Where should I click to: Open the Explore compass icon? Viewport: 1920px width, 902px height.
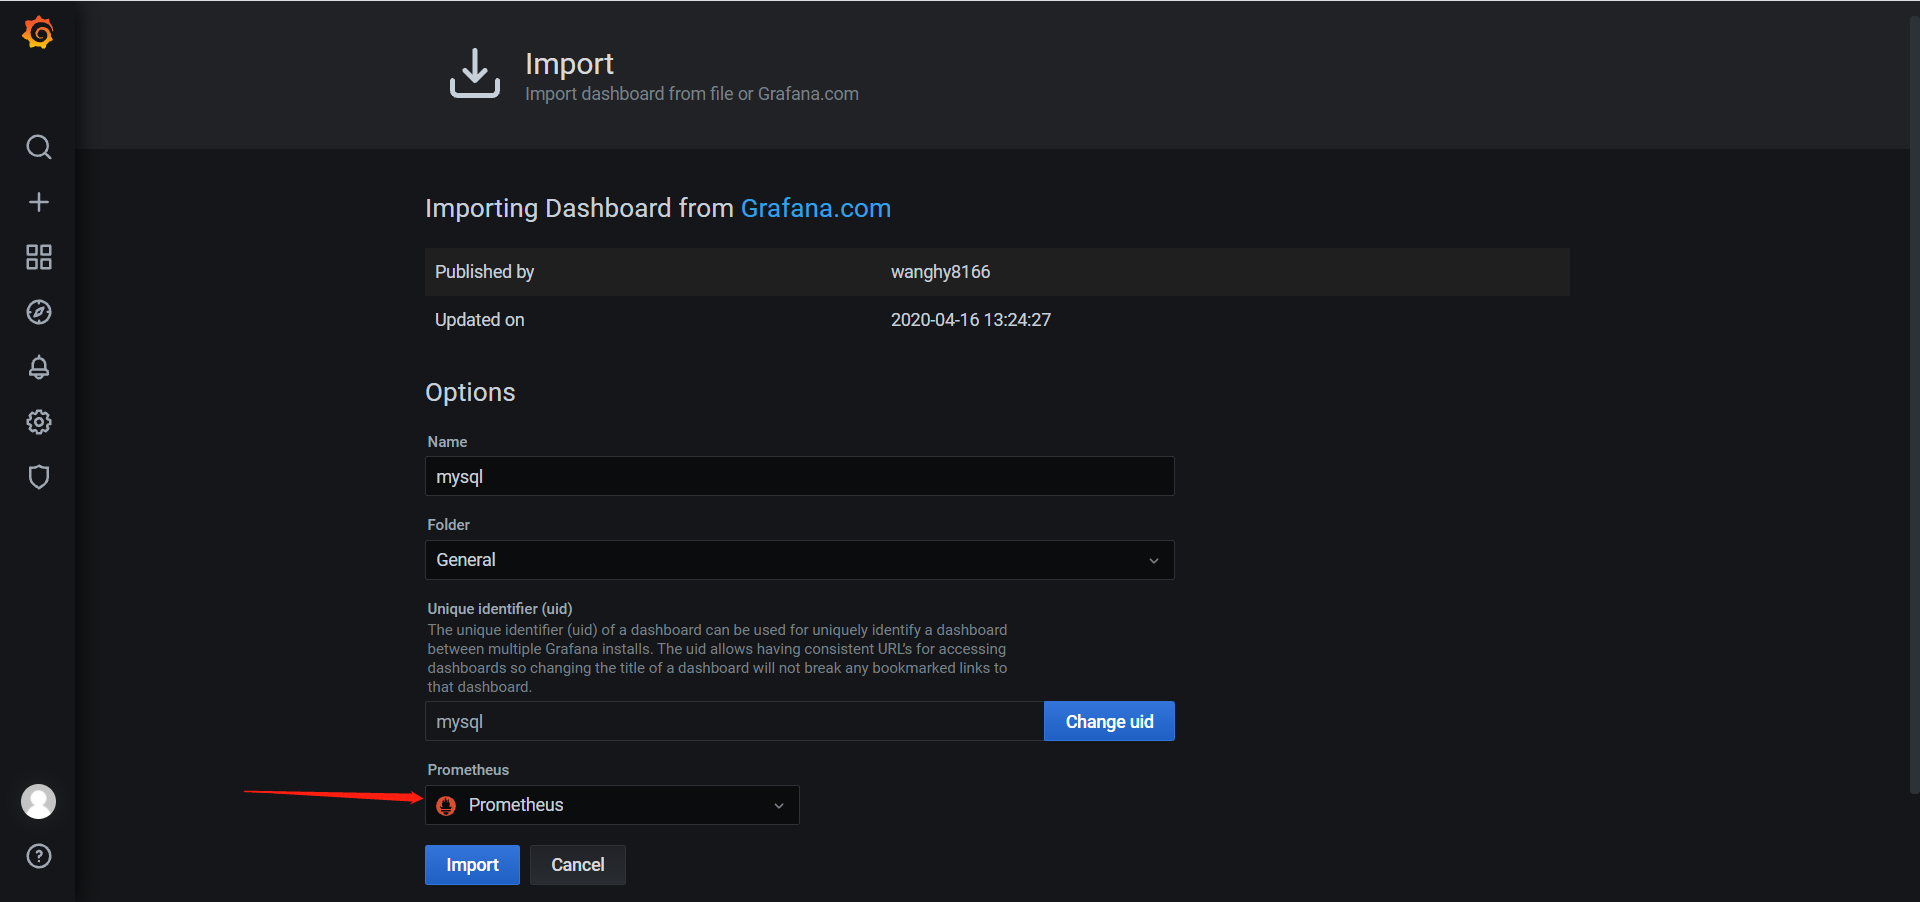[x=39, y=312]
